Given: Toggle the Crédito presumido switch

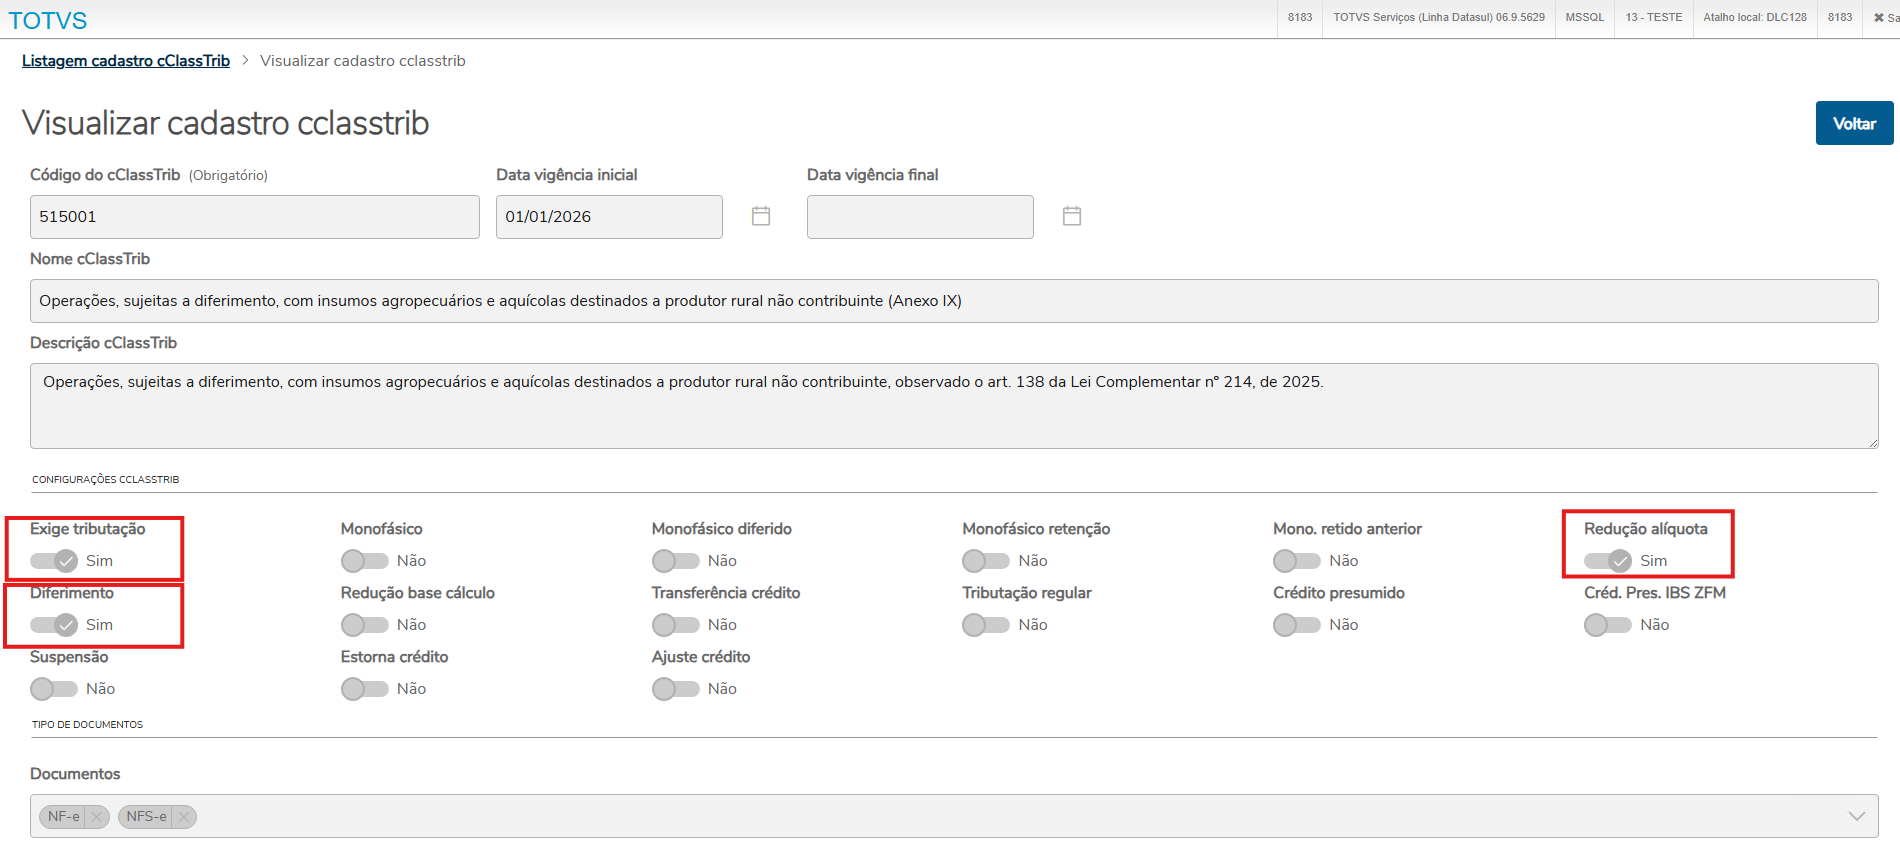Looking at the screenshot, I should pos(1297,625).
